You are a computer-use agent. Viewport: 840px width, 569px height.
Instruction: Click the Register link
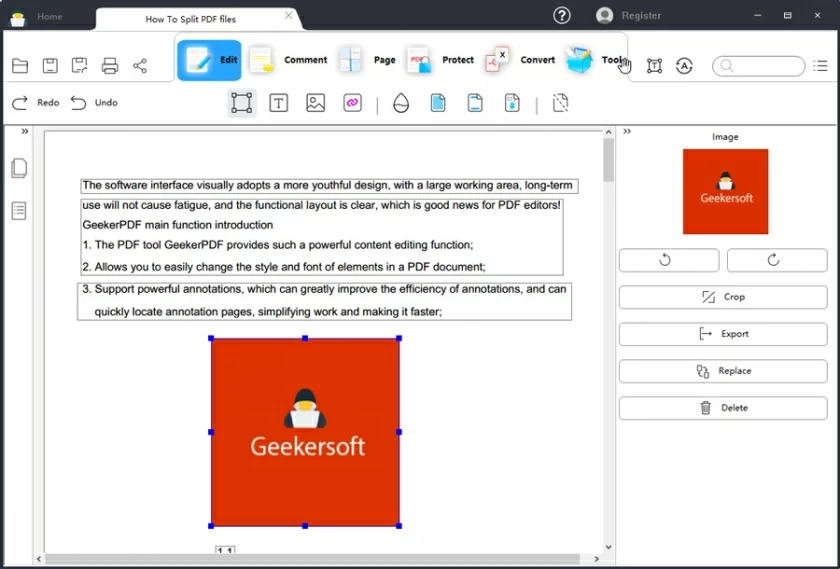coord(641,16)
